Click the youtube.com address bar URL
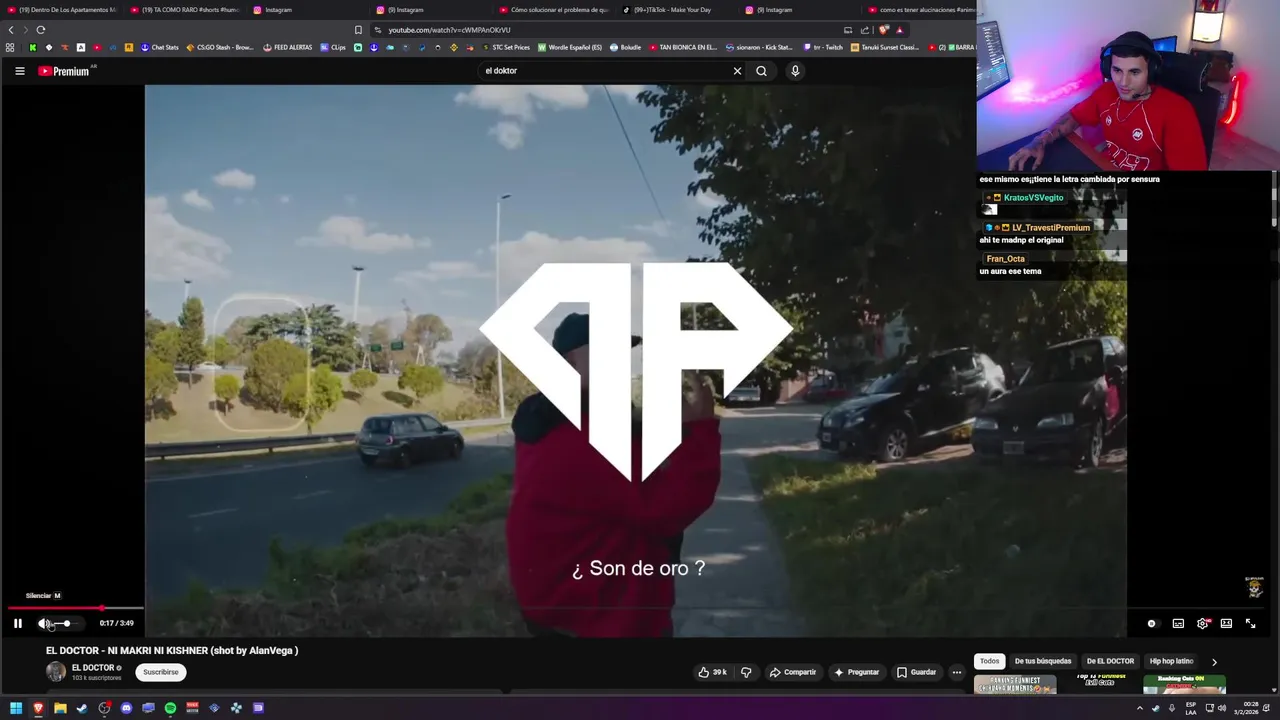The image size is (1280, 720). (x=449, y=30)
